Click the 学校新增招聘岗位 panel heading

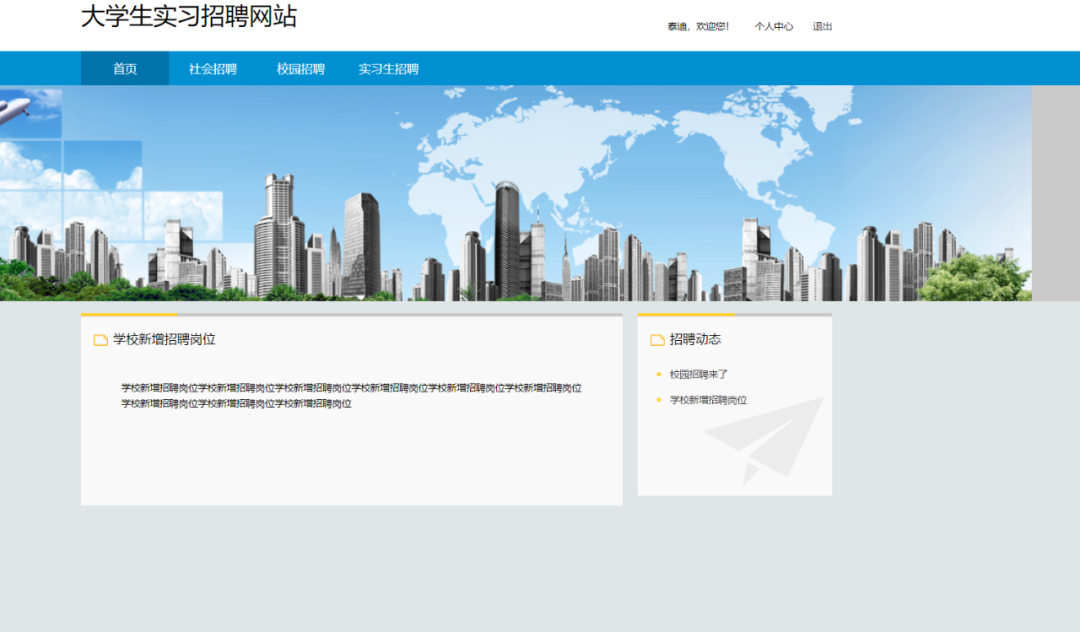165,339
